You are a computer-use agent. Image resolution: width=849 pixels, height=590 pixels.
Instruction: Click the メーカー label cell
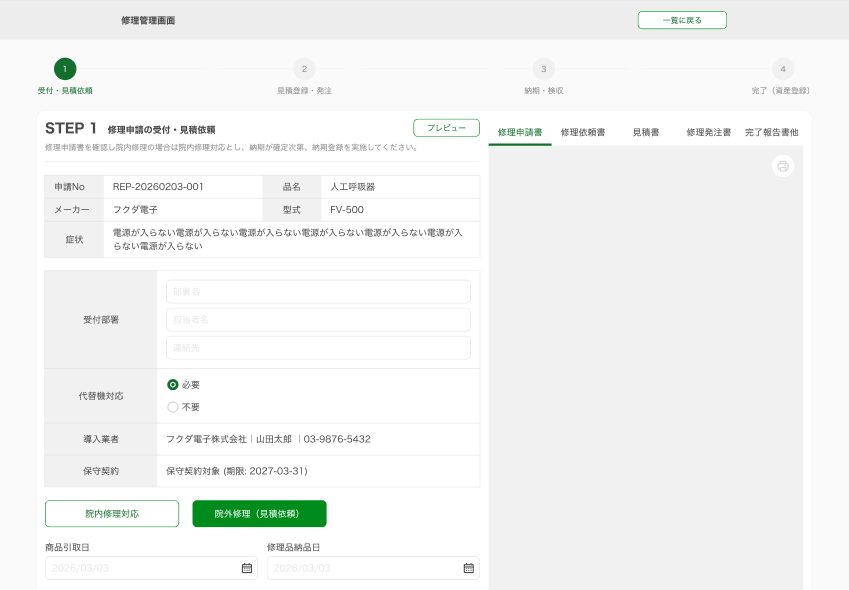(74, 209)
